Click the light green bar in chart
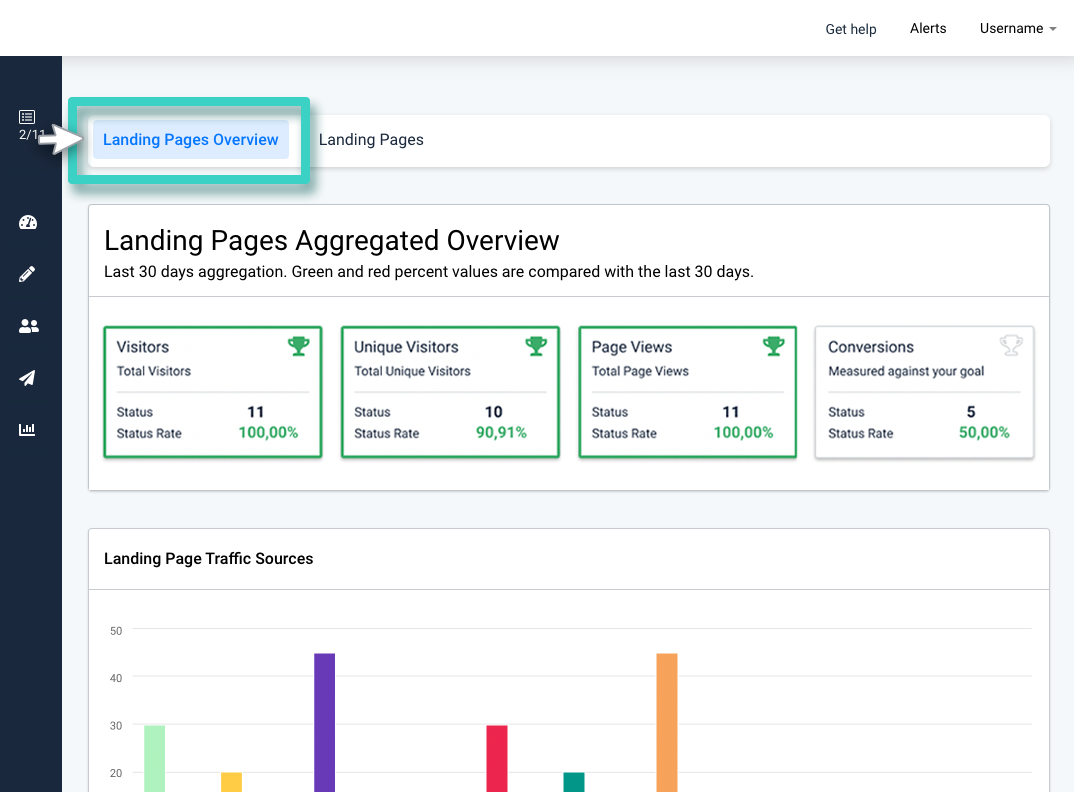Viewport: 1074px width, 792px height. pyautogui.click(x=155, y=758)
